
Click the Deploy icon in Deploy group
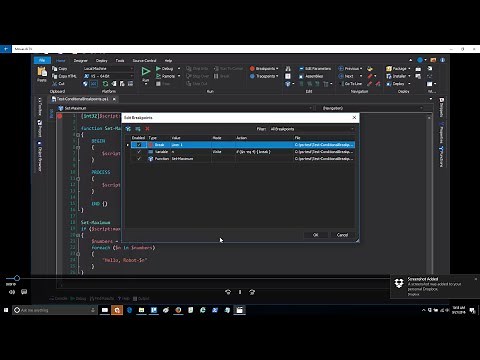[389, 84]
